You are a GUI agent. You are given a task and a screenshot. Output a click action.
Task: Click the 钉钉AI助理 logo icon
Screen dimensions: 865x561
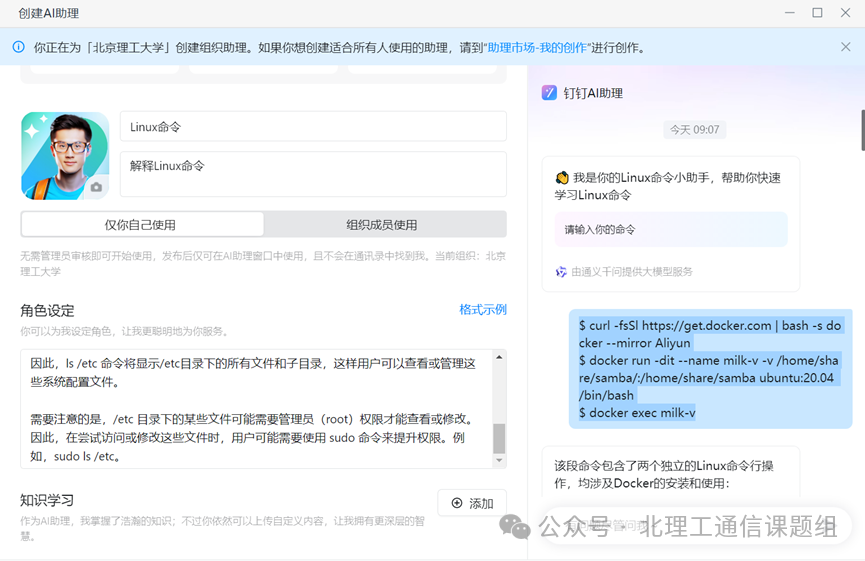pyautogui.click(x=549, y=93)
